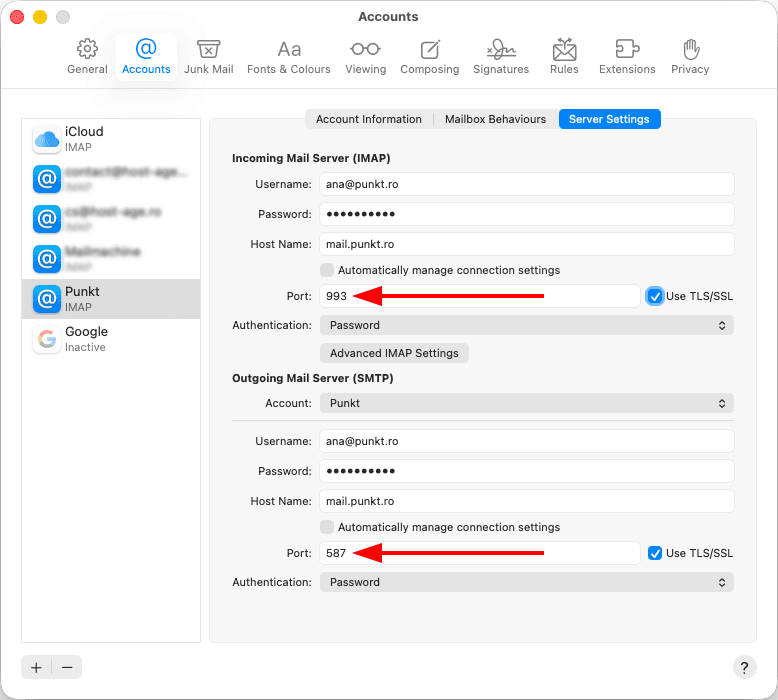Open Composing preferences
The height and width of the screenshot is (700, 778).
point(429,57)
